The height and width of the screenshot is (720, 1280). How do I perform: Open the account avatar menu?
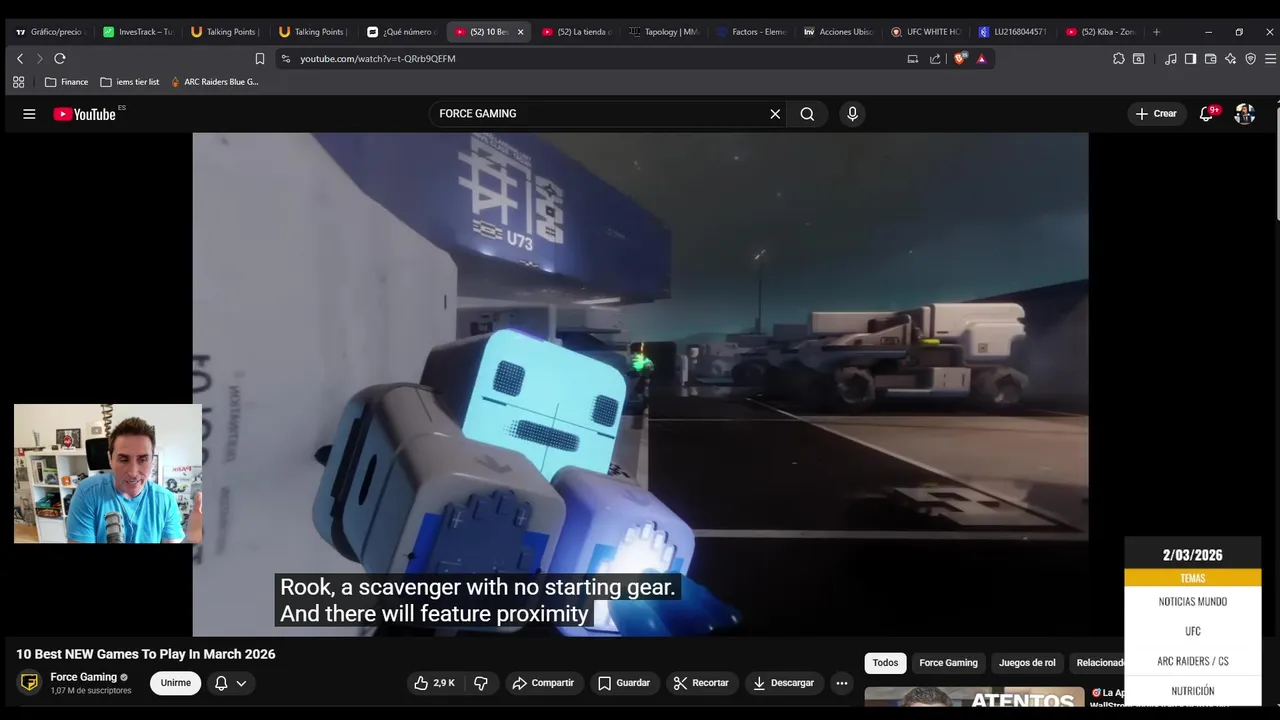pos(1245,114)
